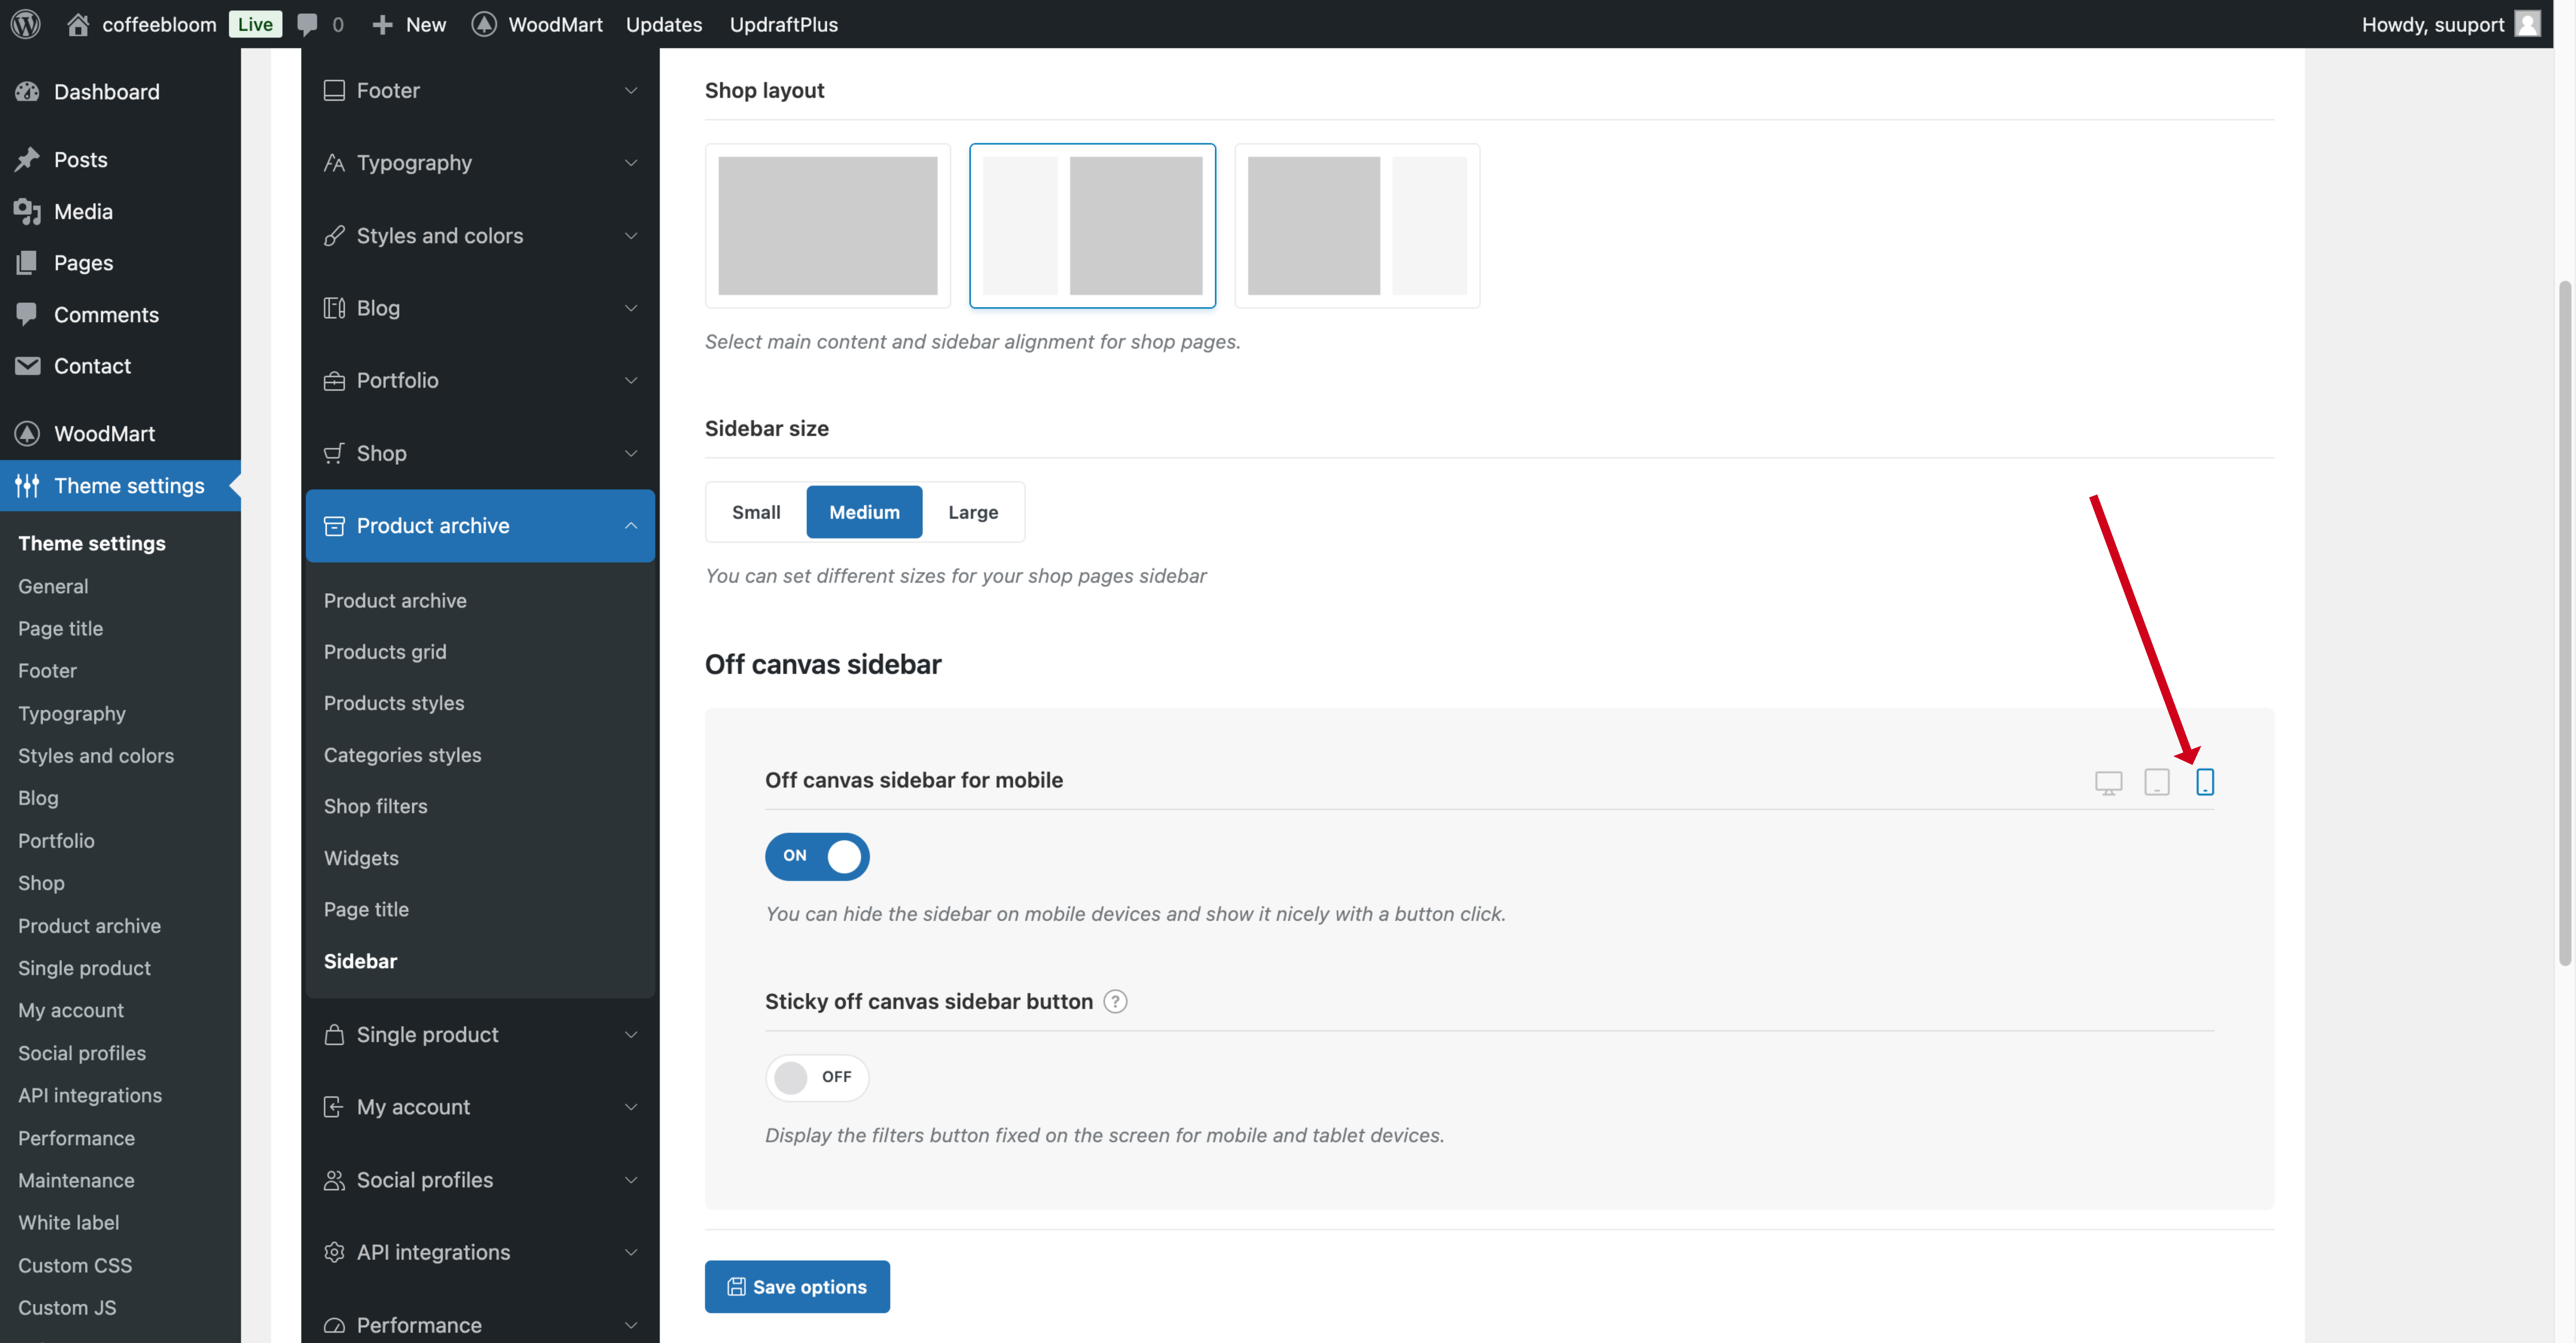Image resolution: width=2576 pixels, height=1343 pixels.
Task: Click the Portfolio briefcase icon
Action: tap(334, 381)
